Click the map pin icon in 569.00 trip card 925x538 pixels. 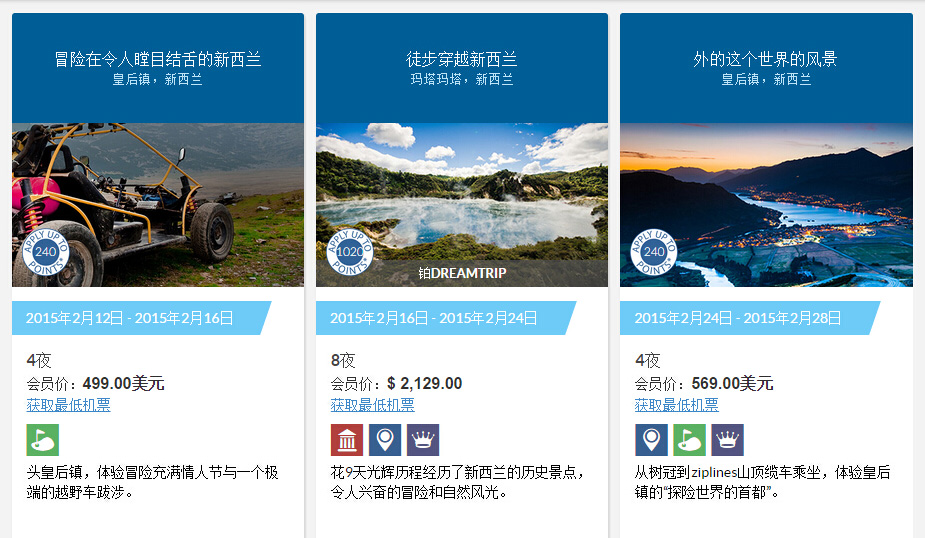(x=651, y=440)
